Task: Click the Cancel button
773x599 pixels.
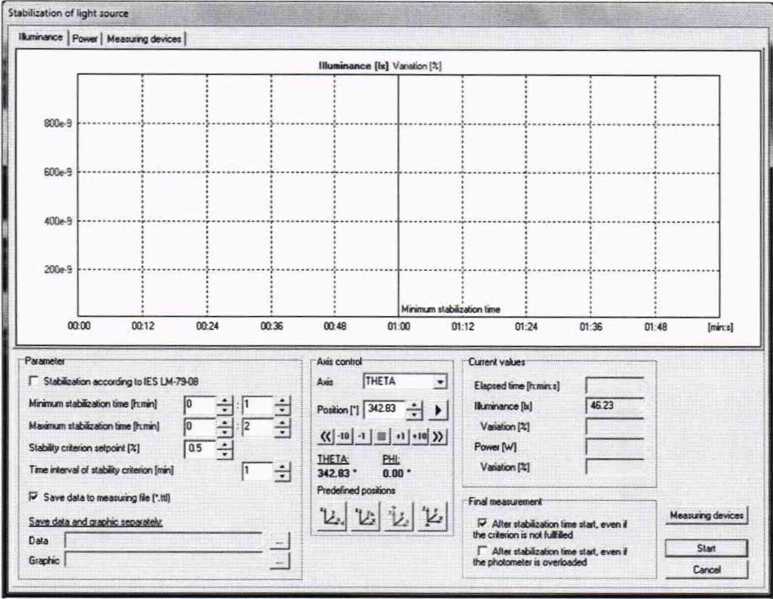Action: click(706, 569)
